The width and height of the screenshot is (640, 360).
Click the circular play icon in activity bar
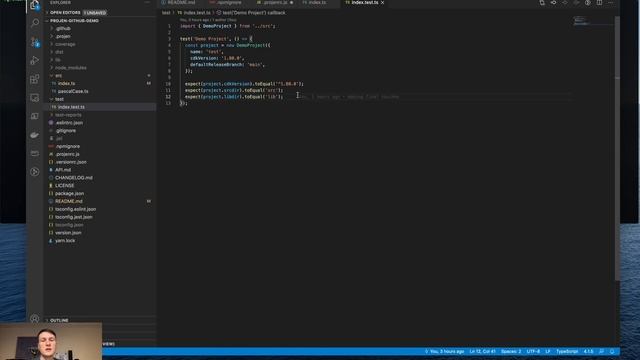[x=35, y=172]
